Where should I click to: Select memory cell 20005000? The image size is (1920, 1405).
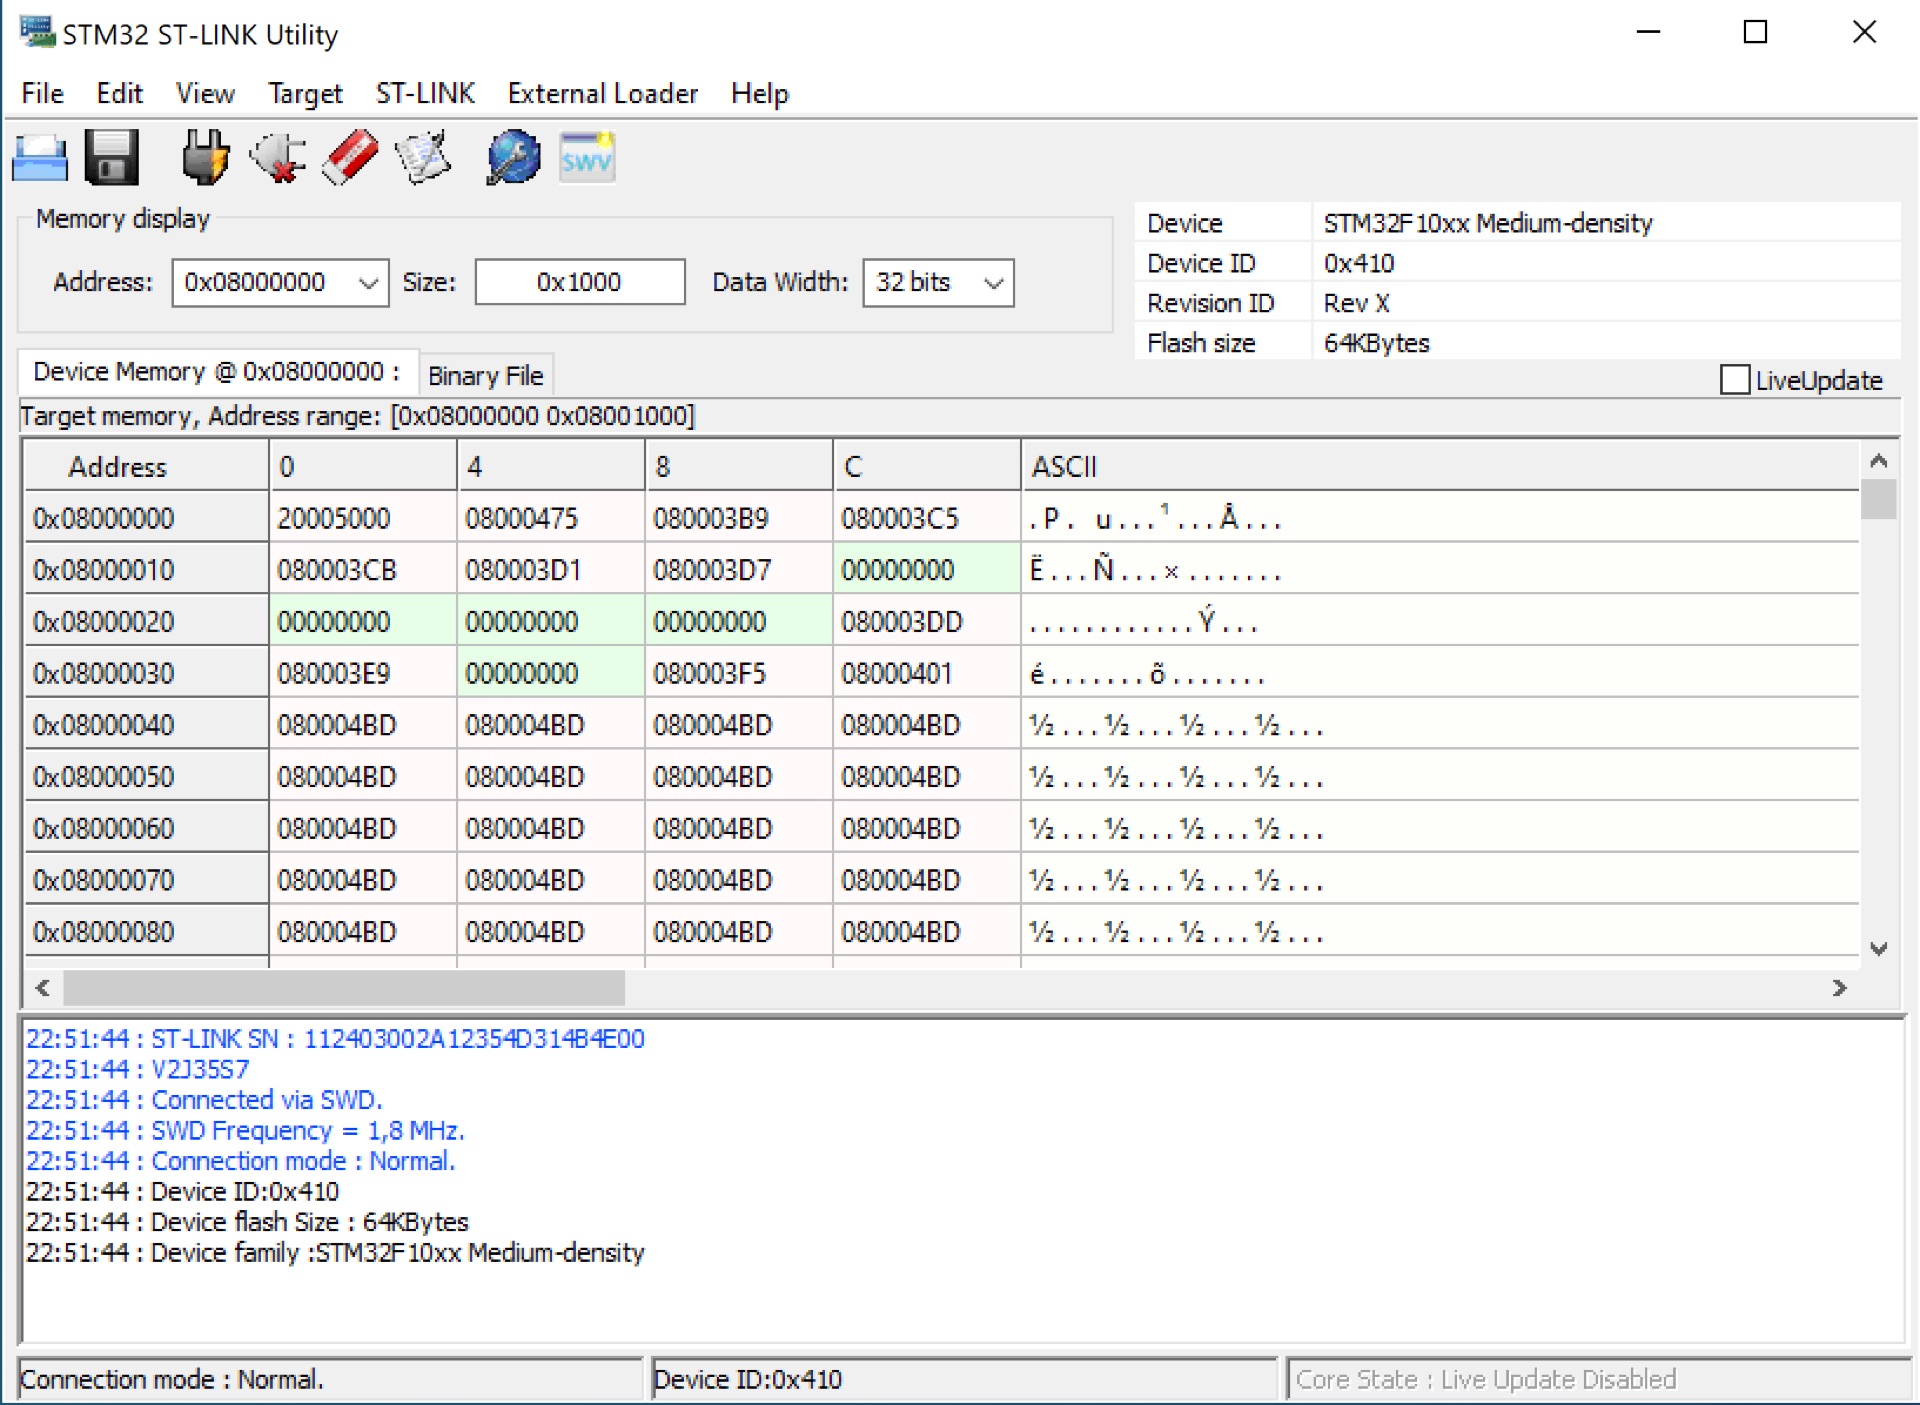[363, 519]
